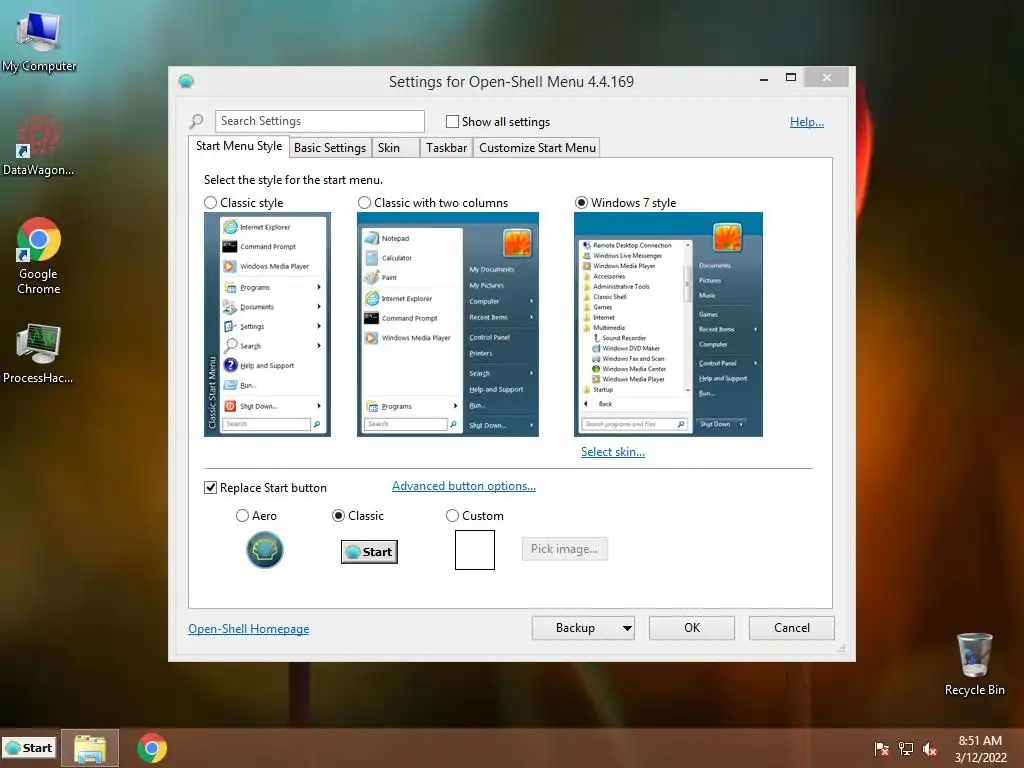Open ProcessHacker desktop icon
This screenshot has width=1024, height=768.
click(x=39, y=353)
